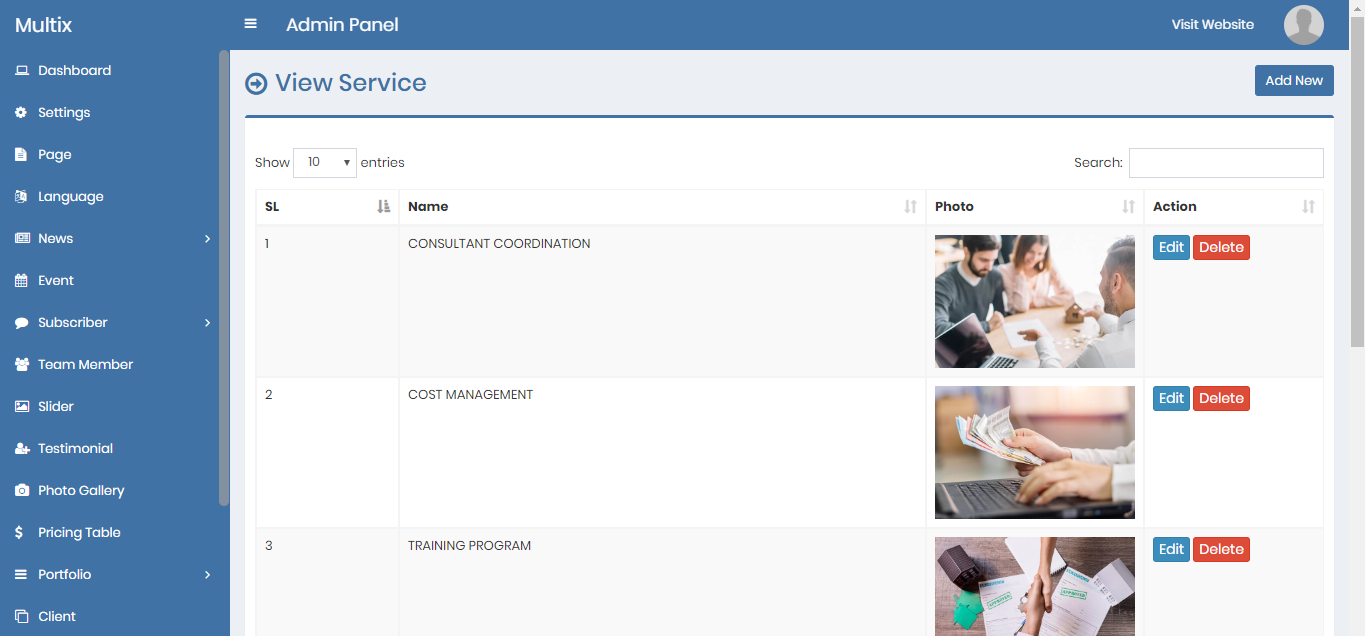Click the Team Member people icon
1365x636 pixels.
click(21, 365)
